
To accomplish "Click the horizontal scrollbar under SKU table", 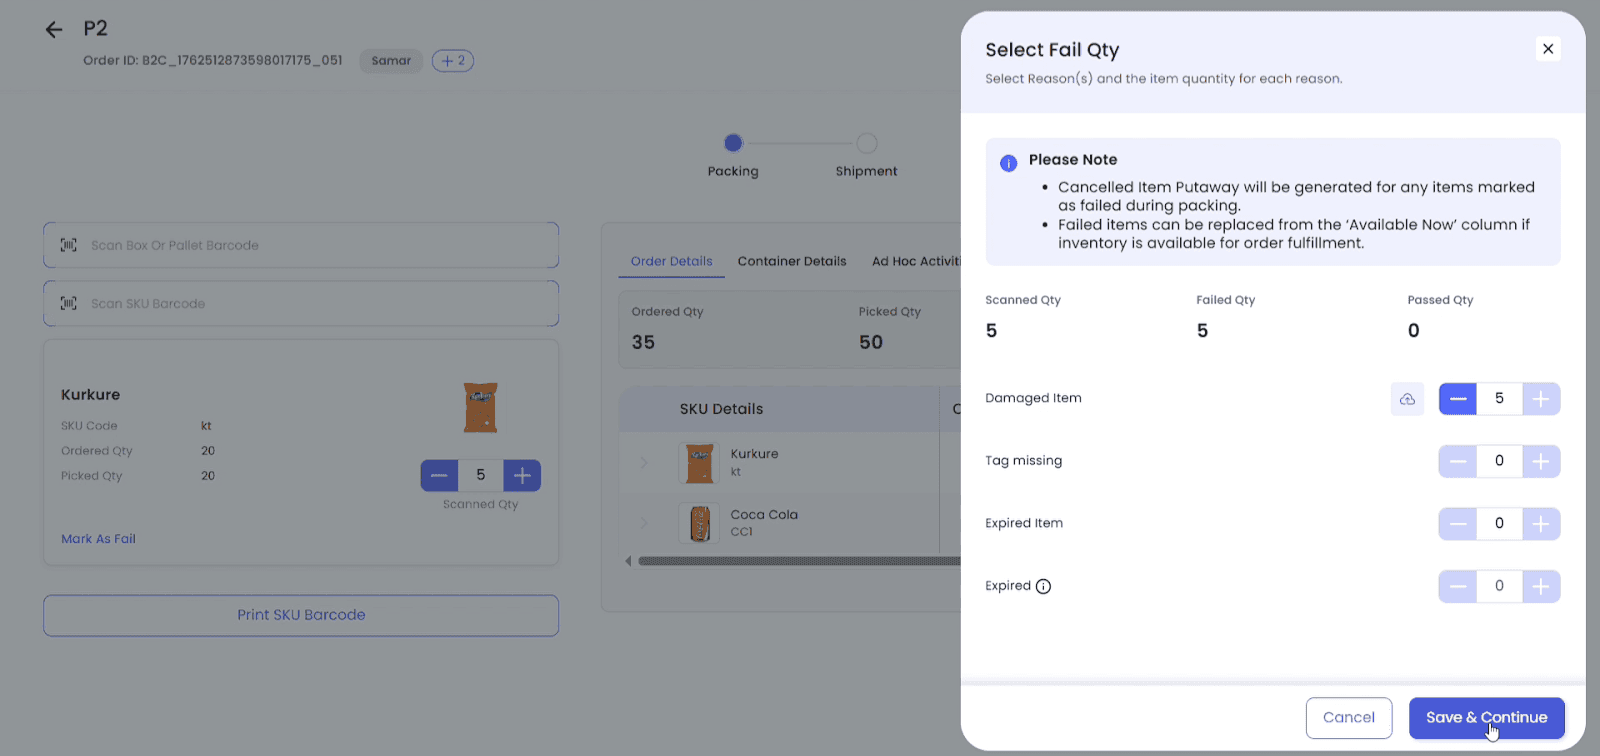I will [798, 561].
